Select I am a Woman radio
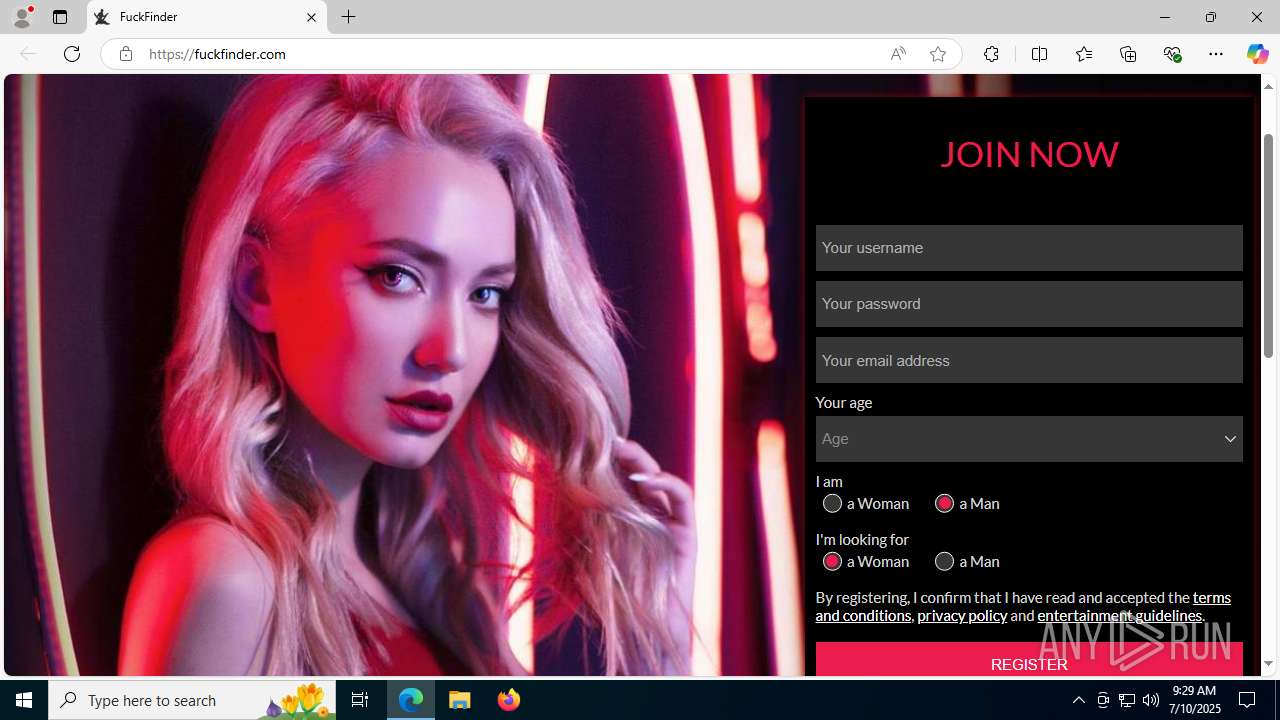Screen dimensions: 1280x720 pyautogui.click(x=832, y=503)
